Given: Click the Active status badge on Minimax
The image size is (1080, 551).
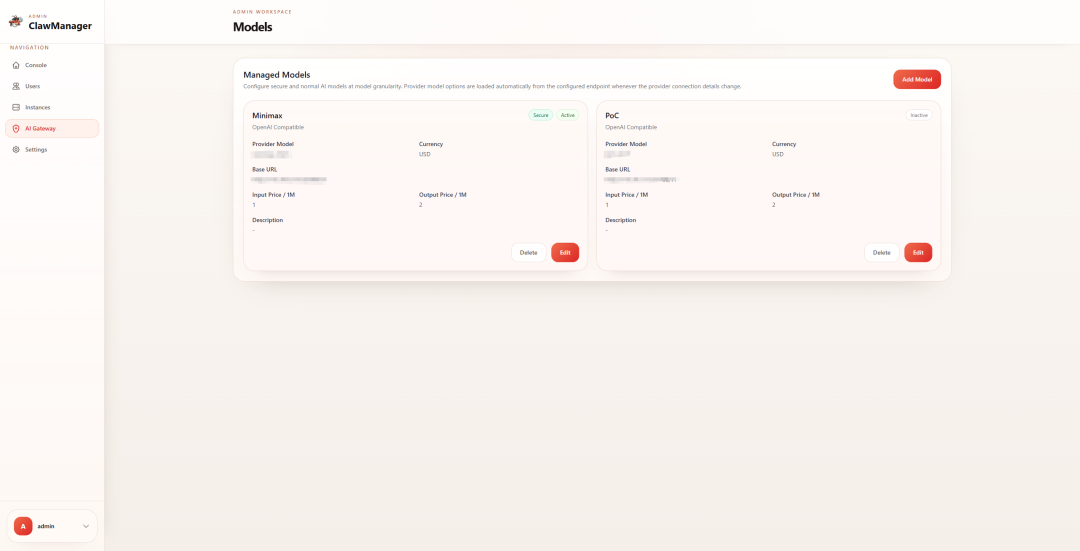Looking at the screenshot, I should point(568,115).
